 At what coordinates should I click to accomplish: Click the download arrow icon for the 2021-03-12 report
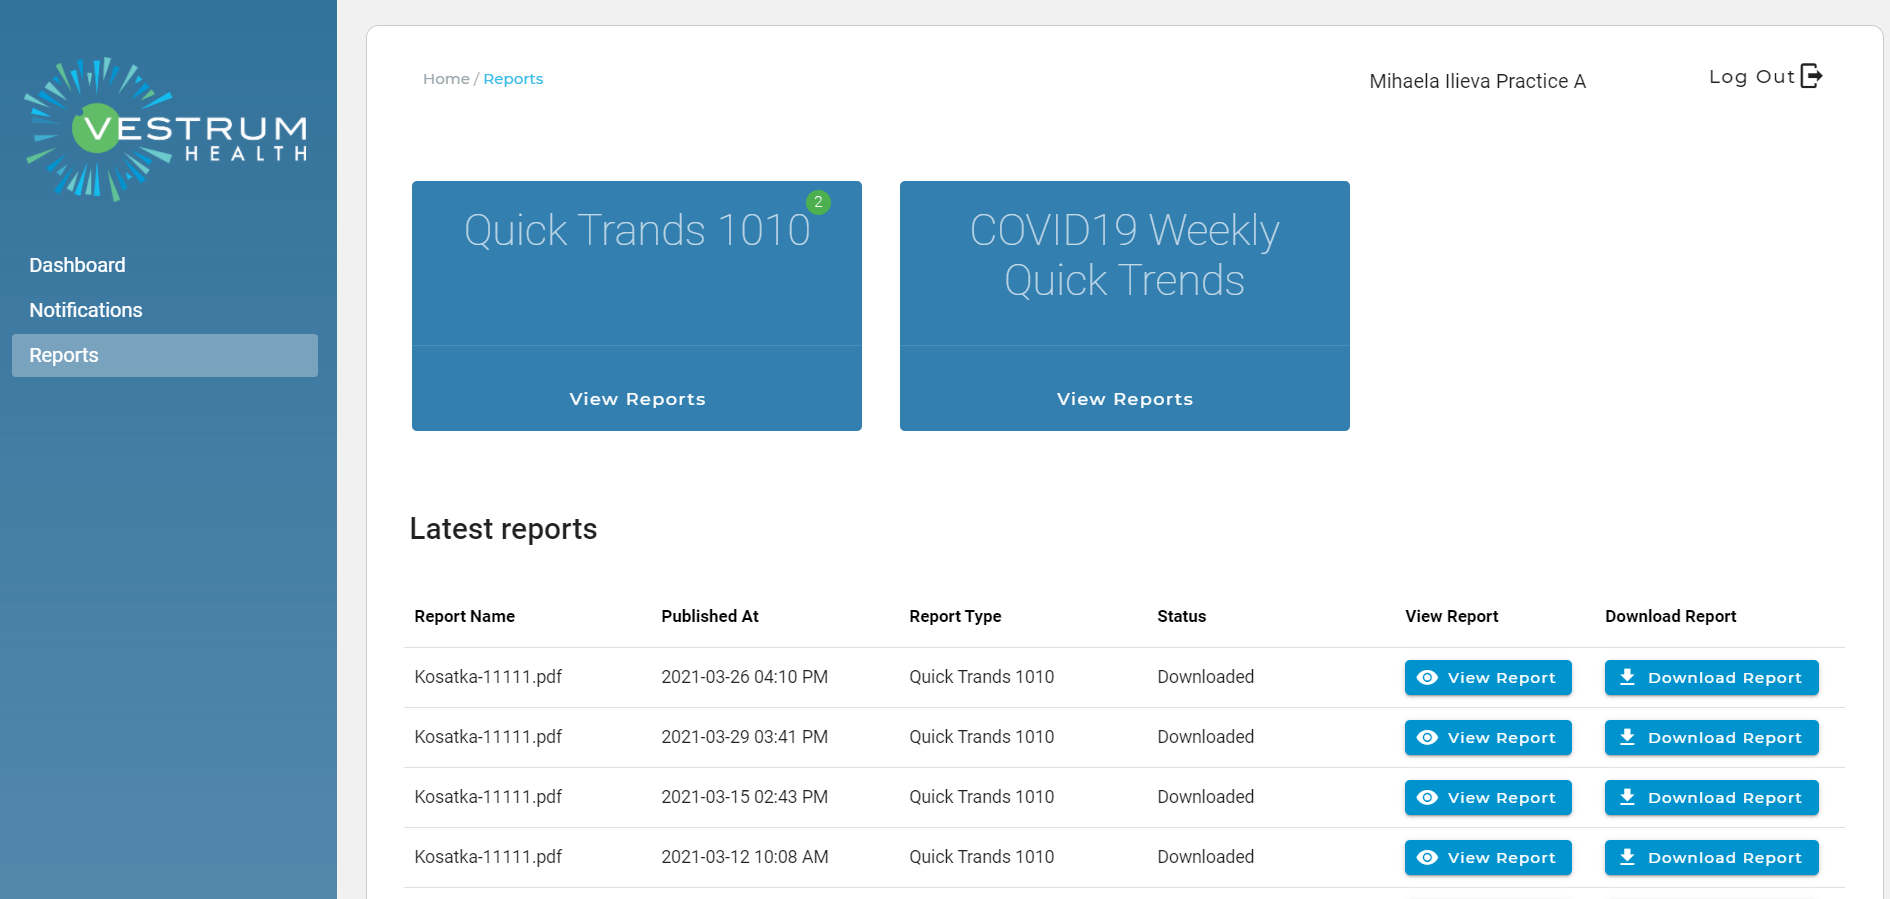(1627, 857)
